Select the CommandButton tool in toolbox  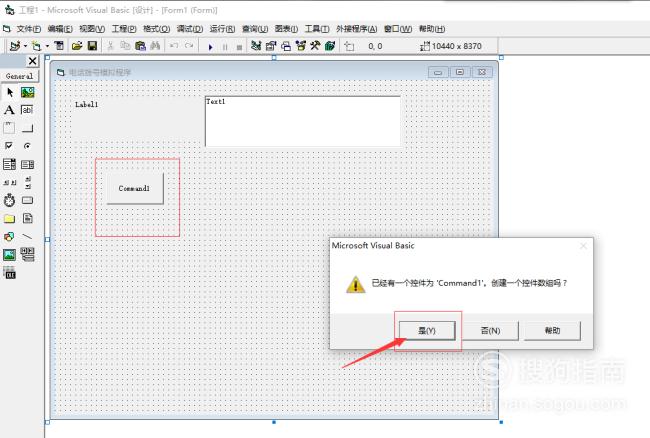(x=27, y=128)
